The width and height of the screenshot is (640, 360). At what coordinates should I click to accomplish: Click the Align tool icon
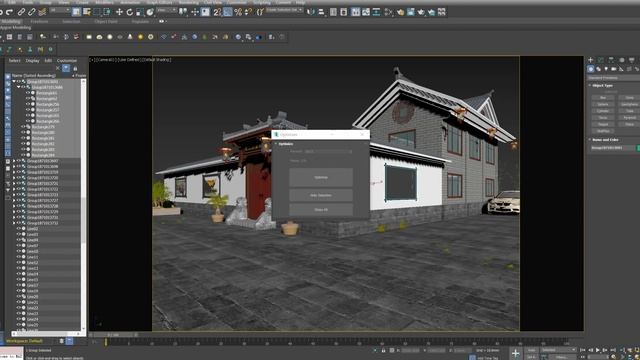click(322, 12)
